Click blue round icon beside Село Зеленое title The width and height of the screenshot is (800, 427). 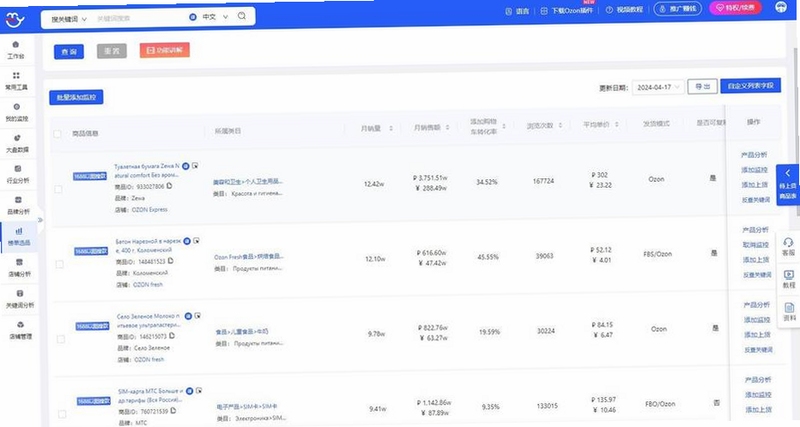click(188, 316)
